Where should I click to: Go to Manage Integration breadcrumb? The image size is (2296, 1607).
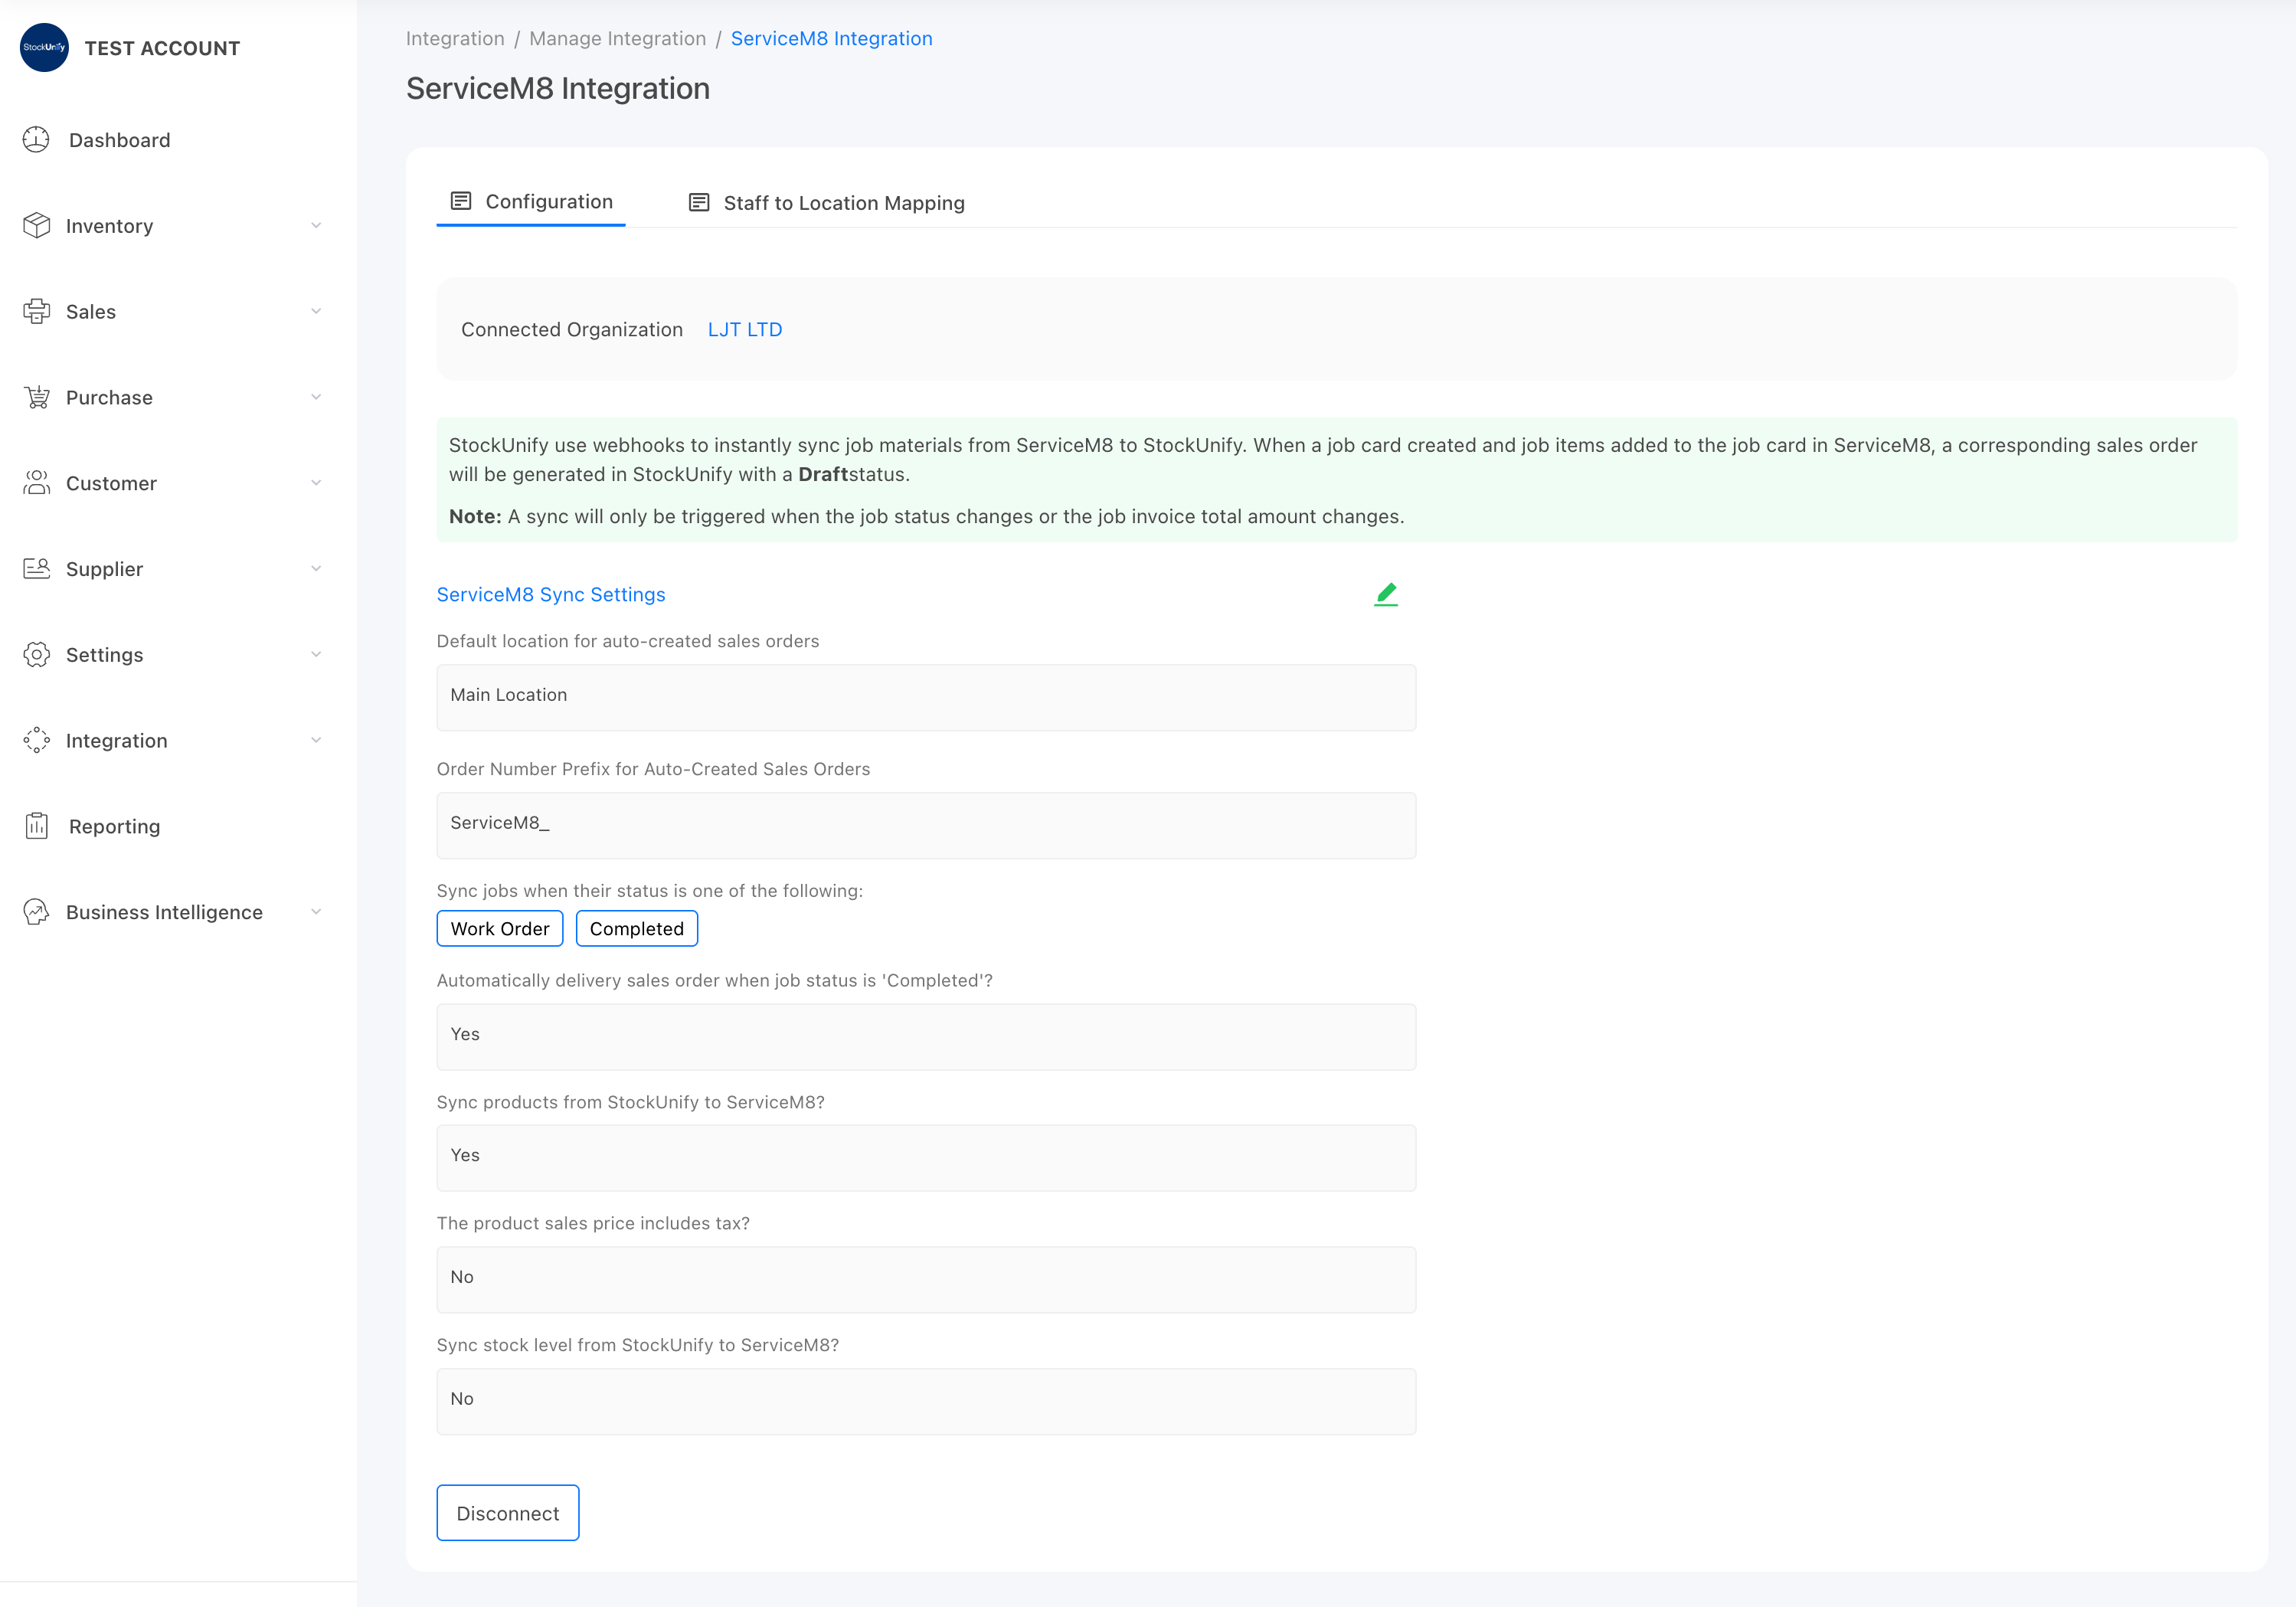[x=617, y=38]
